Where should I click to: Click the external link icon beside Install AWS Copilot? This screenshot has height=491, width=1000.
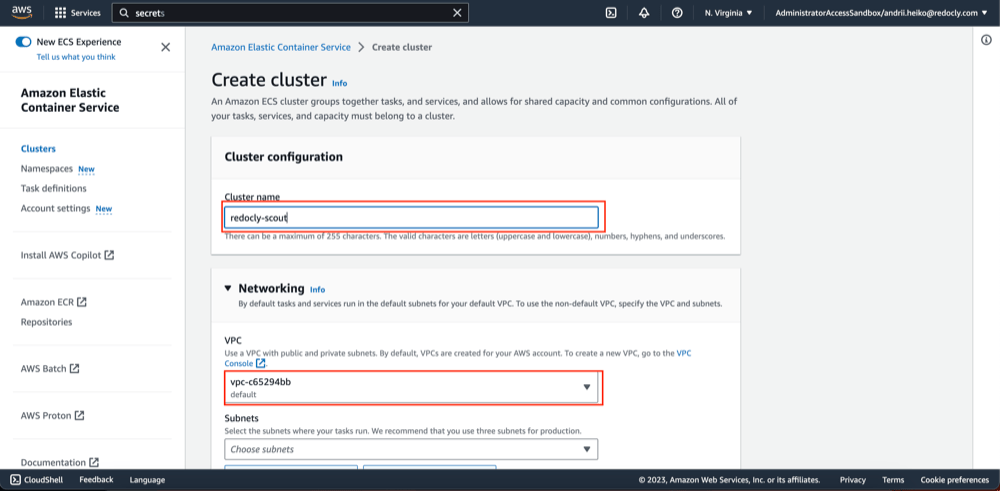[x=109, y=255]
